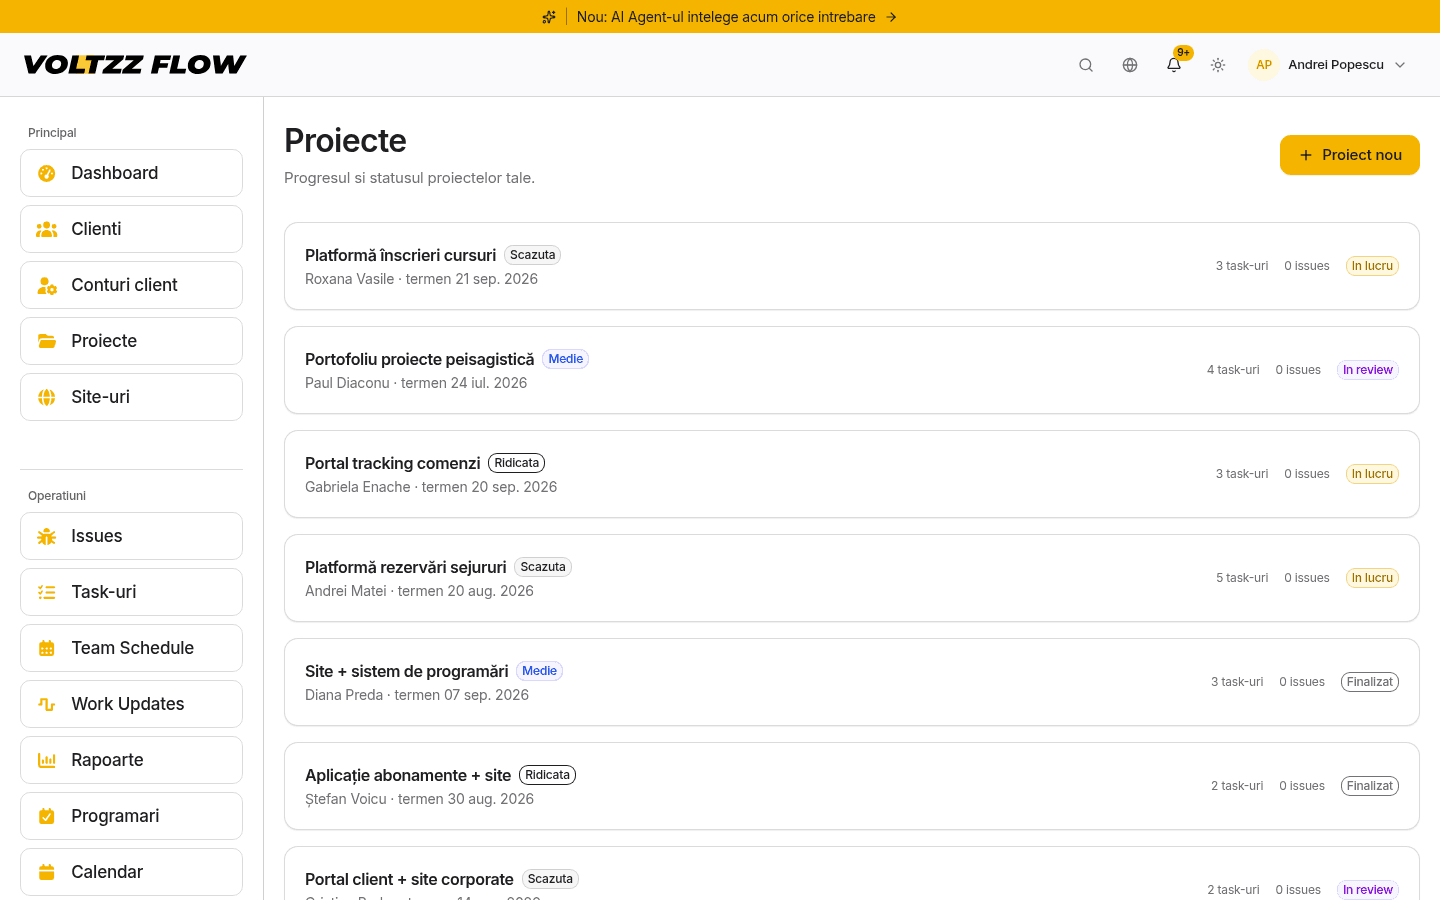Navigate to Rapoarte section

(131, 760)
